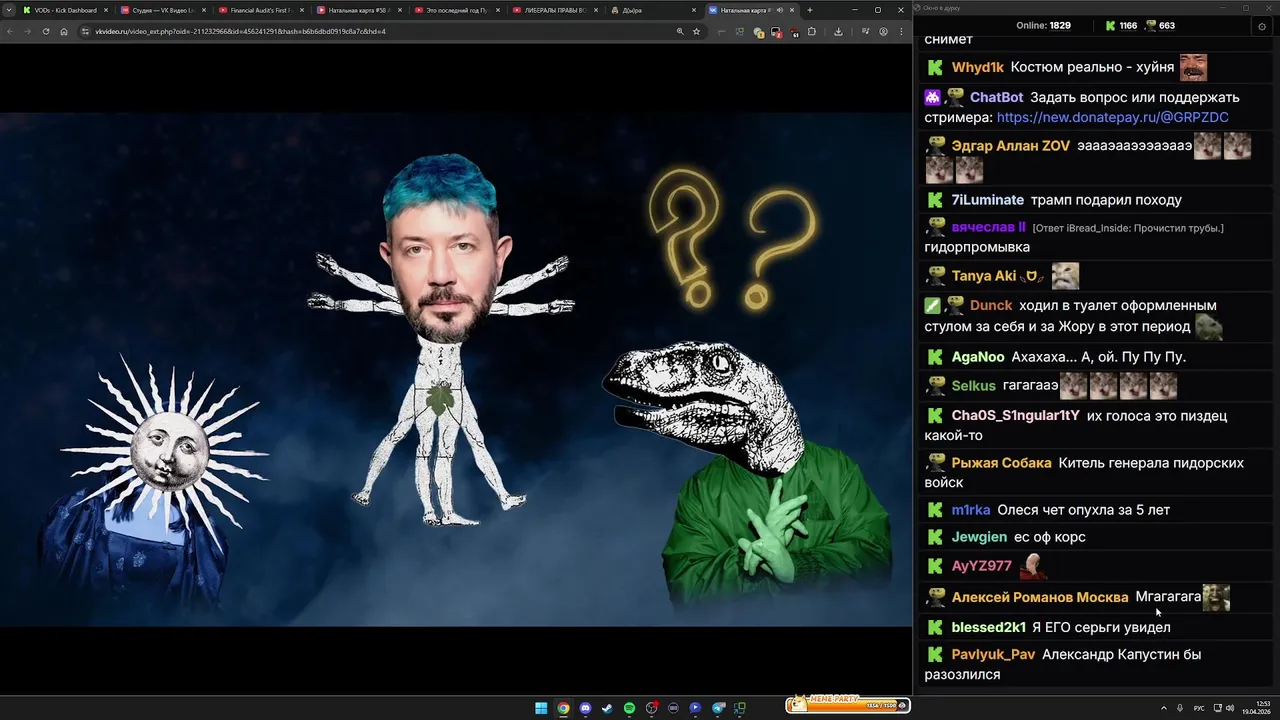Click the username Selkus
The height and width of the screenshot is (720, 1280).
[973, 386]
